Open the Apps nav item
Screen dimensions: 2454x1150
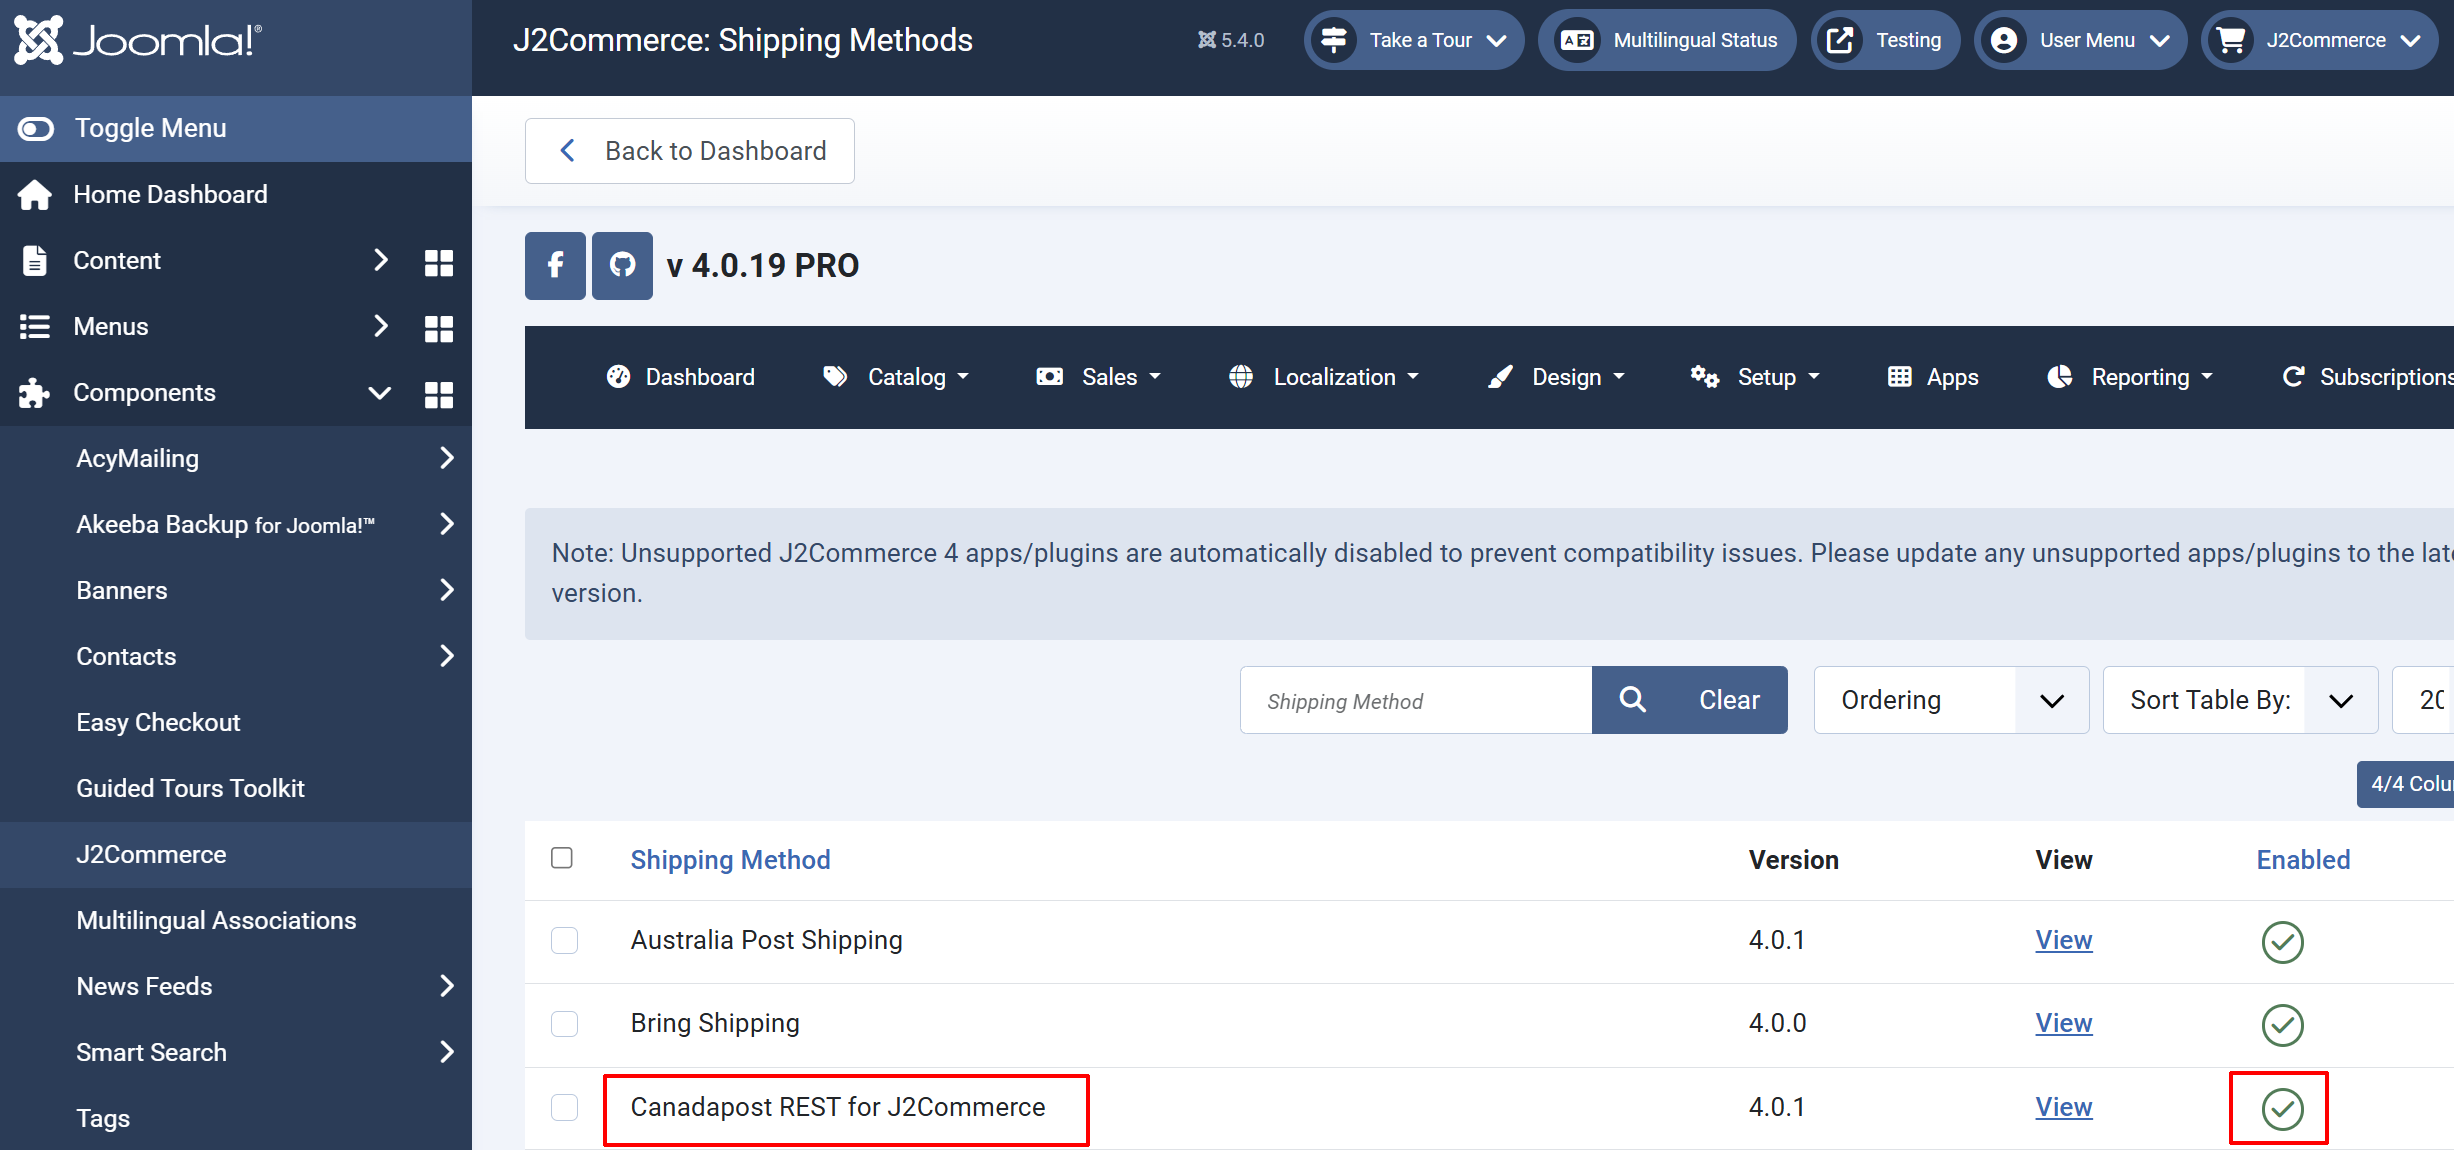point(1933,377)
